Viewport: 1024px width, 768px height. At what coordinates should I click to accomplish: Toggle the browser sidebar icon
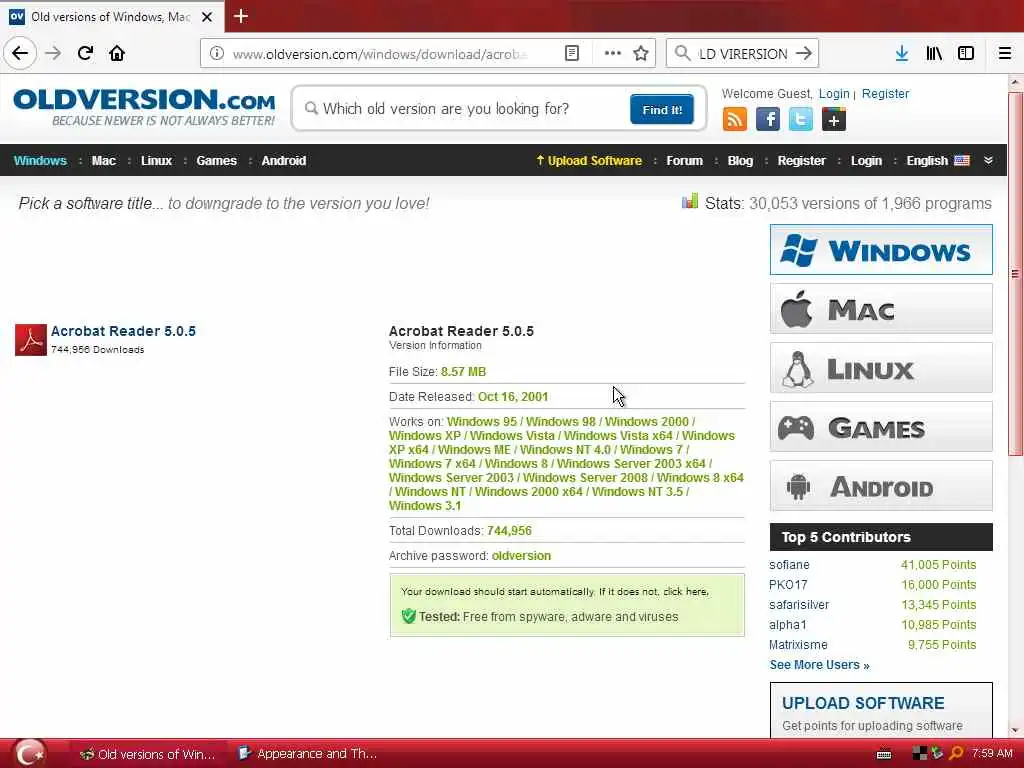(966, 54)
